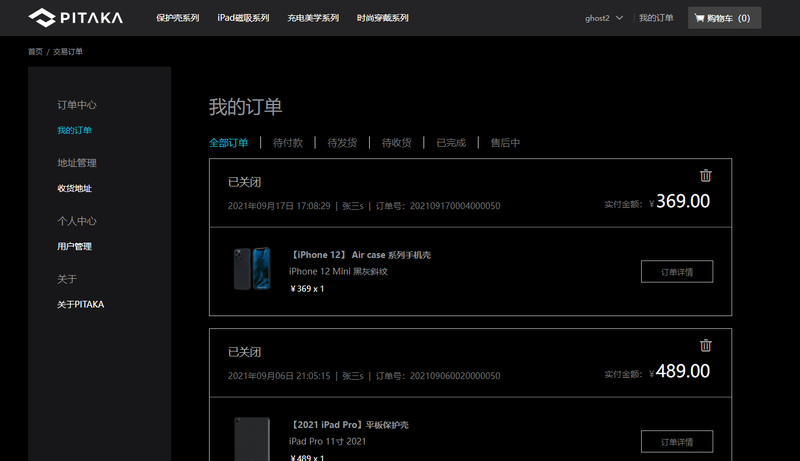This screenshot has width=800, height=461.
Task: Expand the ghost2 account dropdown
Action: coord(604,18)
